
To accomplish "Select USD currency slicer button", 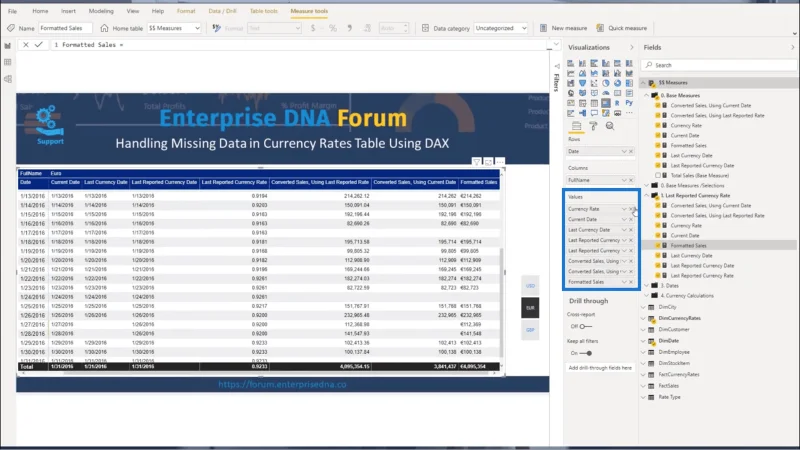I will (530, 286).
